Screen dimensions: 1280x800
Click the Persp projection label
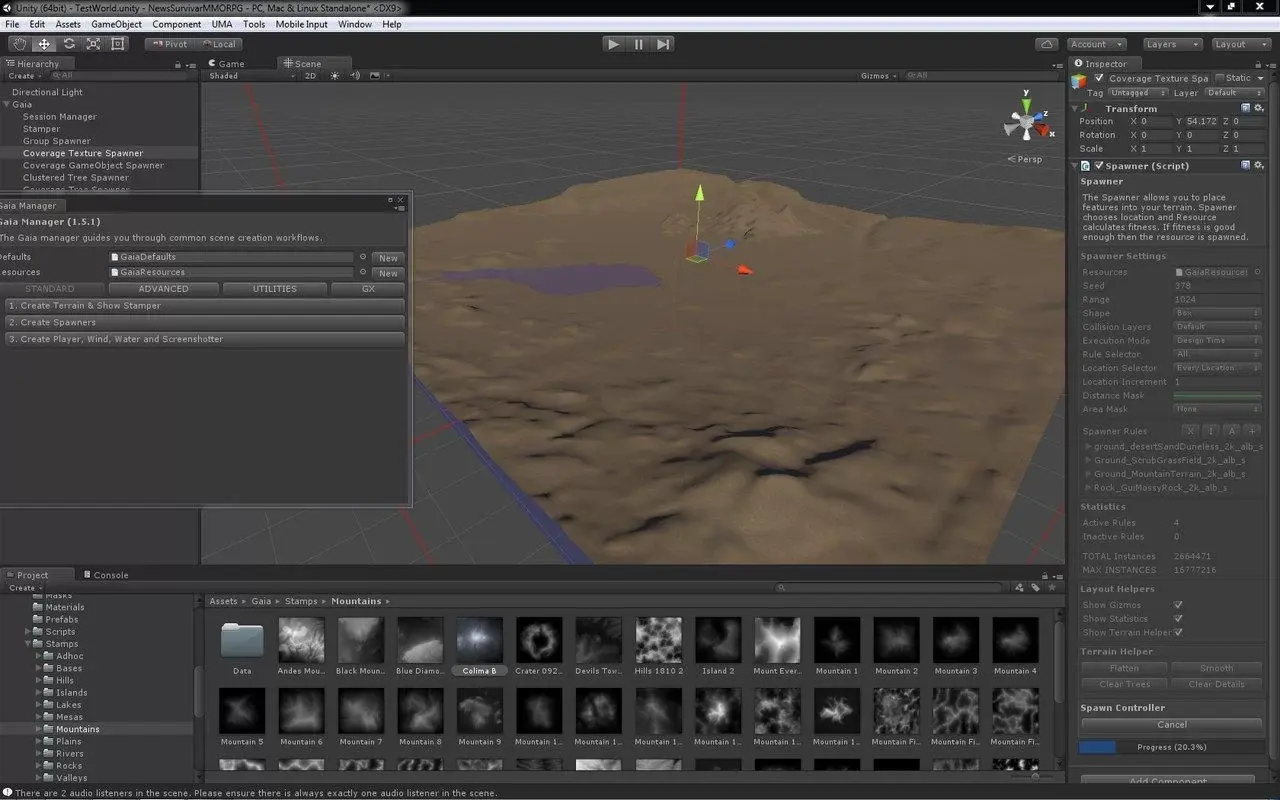(1025, 159)
